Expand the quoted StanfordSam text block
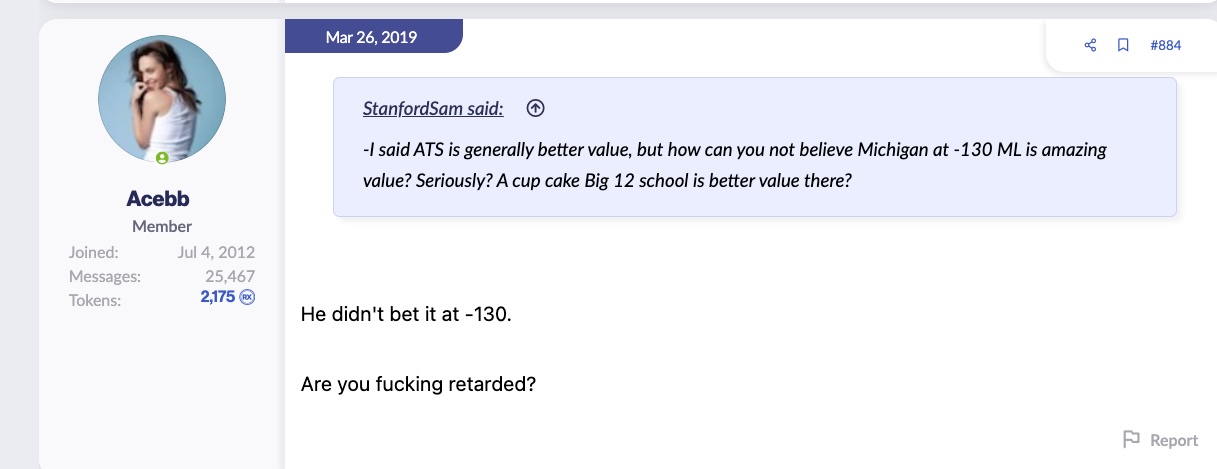This screenshot has width=1217, height=469. (x=754, y=166)
